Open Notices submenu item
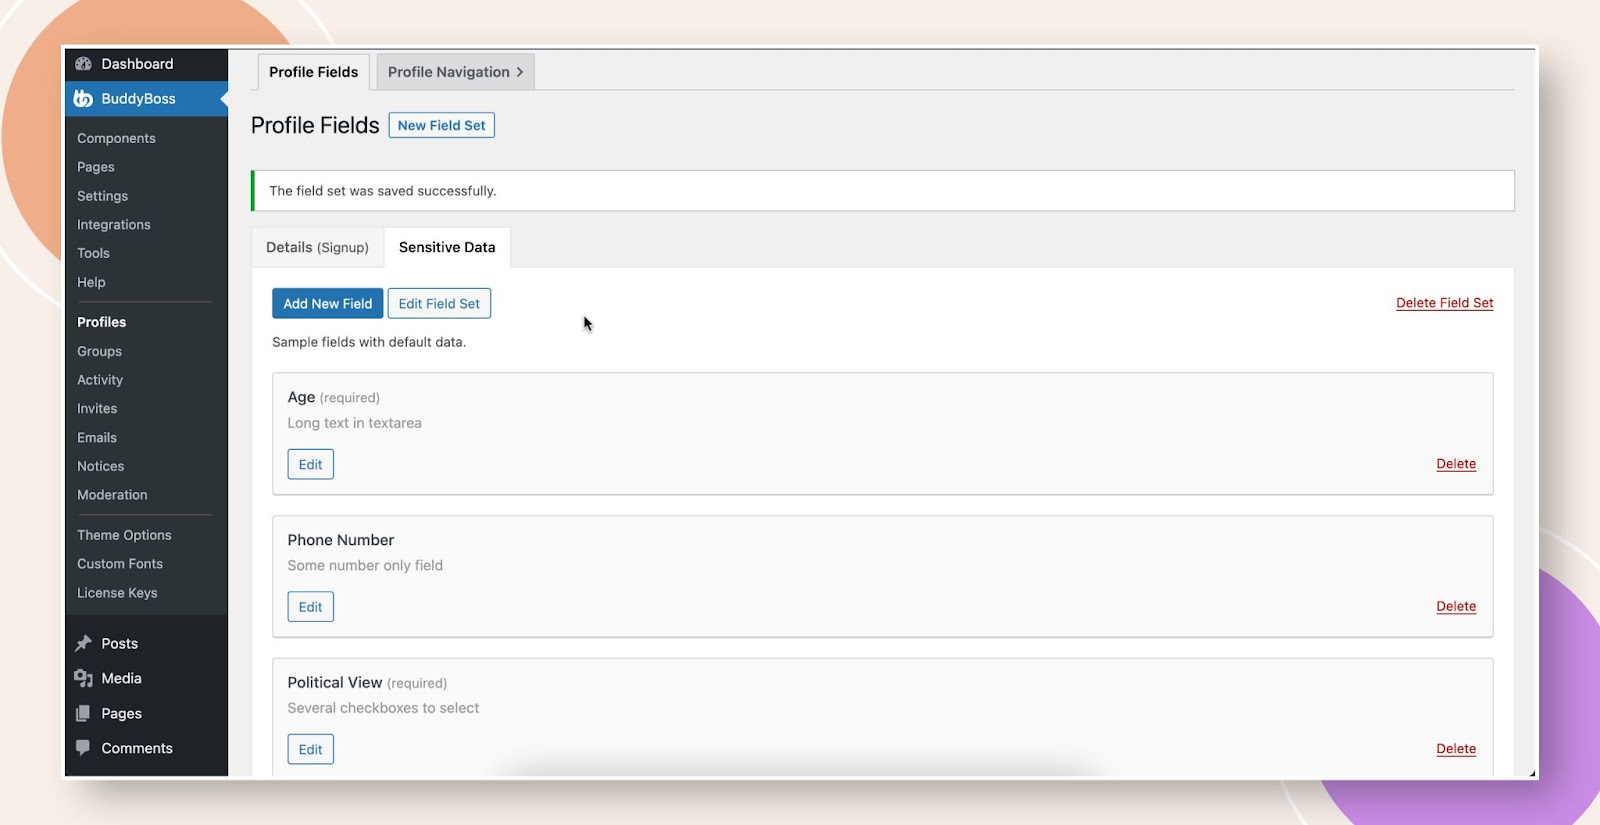 [x=100, y=466]
